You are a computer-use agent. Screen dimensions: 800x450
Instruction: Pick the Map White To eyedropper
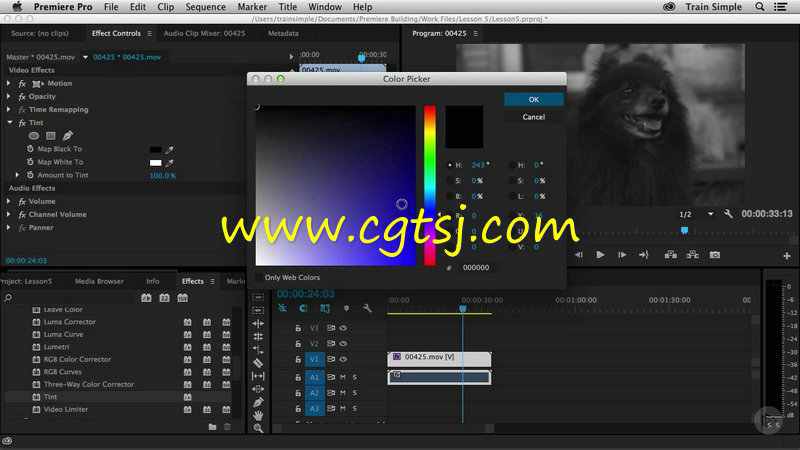169,163
